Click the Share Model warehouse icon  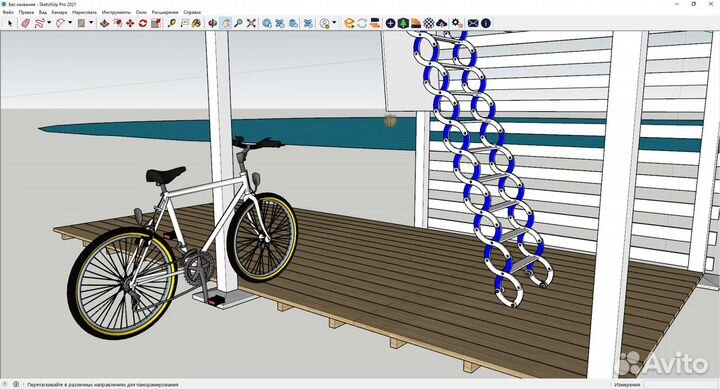point(280,23)
